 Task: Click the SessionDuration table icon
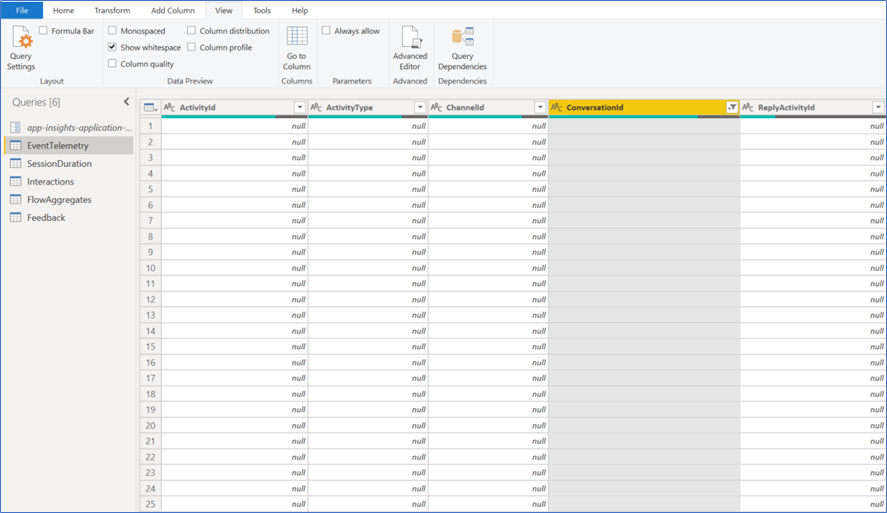tap(15, 163)
